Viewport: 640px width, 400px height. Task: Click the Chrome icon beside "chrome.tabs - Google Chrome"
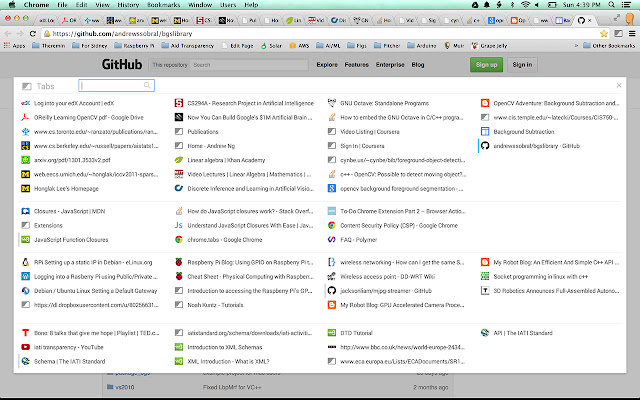[x=179, y=240]
